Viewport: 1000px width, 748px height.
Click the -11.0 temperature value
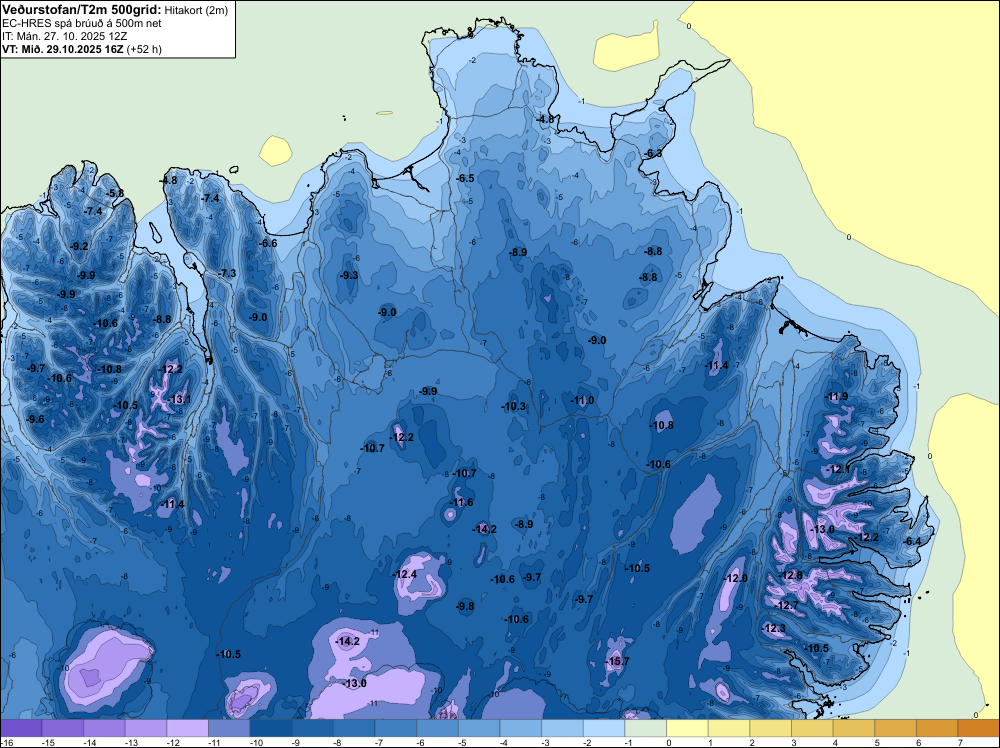[582, 400]
